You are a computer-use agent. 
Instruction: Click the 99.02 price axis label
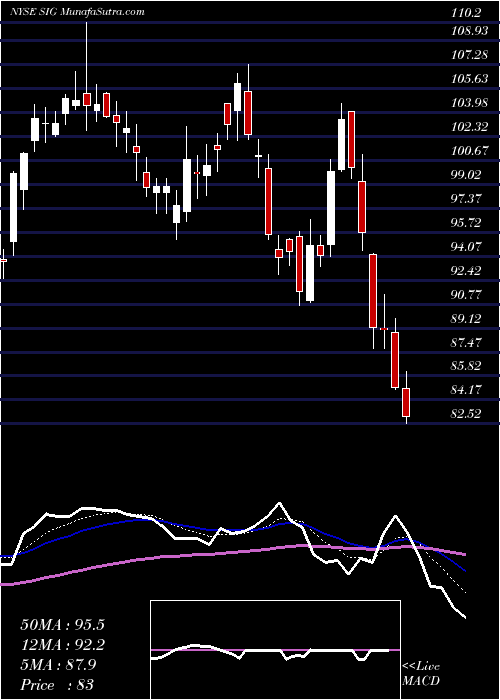click(467, 175)
